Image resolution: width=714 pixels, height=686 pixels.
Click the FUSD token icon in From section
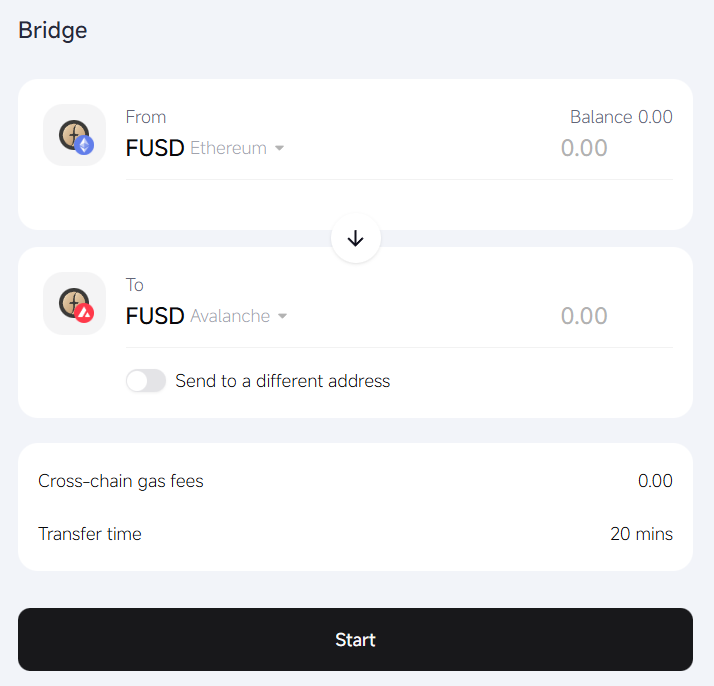(x=72, y=133)
